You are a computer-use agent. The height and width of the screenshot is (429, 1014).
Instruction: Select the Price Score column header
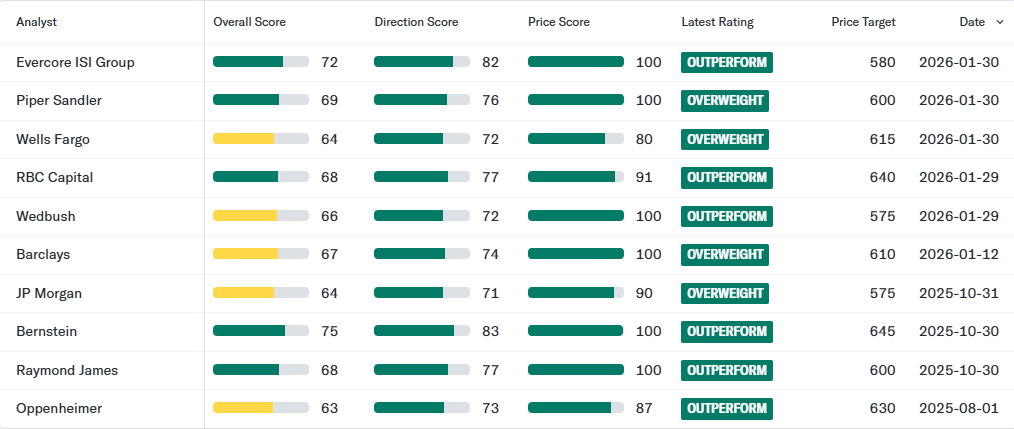[x=559, y=22]
